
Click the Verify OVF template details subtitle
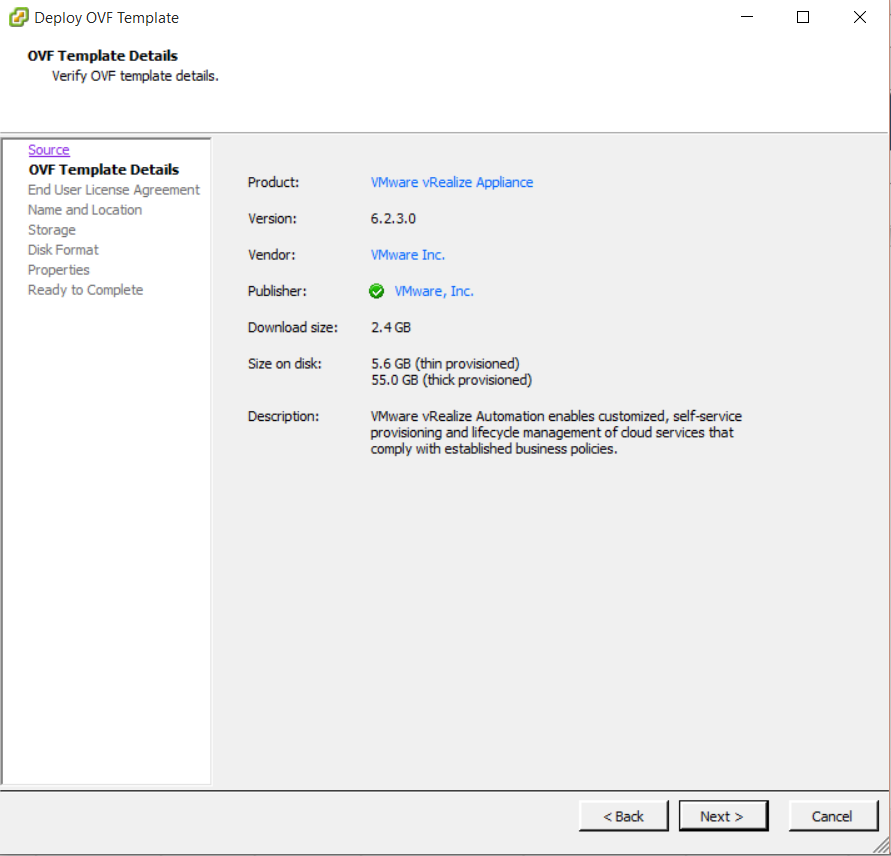[135, 76]
